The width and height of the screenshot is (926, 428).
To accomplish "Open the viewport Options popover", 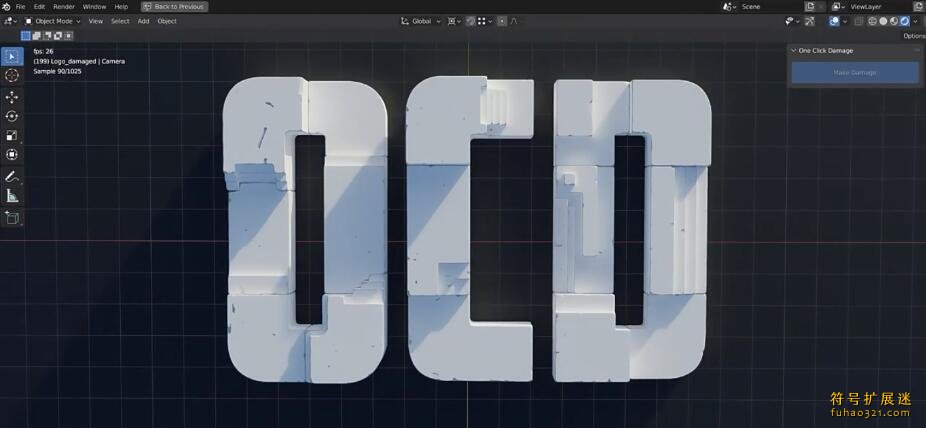I will (913, 36).
